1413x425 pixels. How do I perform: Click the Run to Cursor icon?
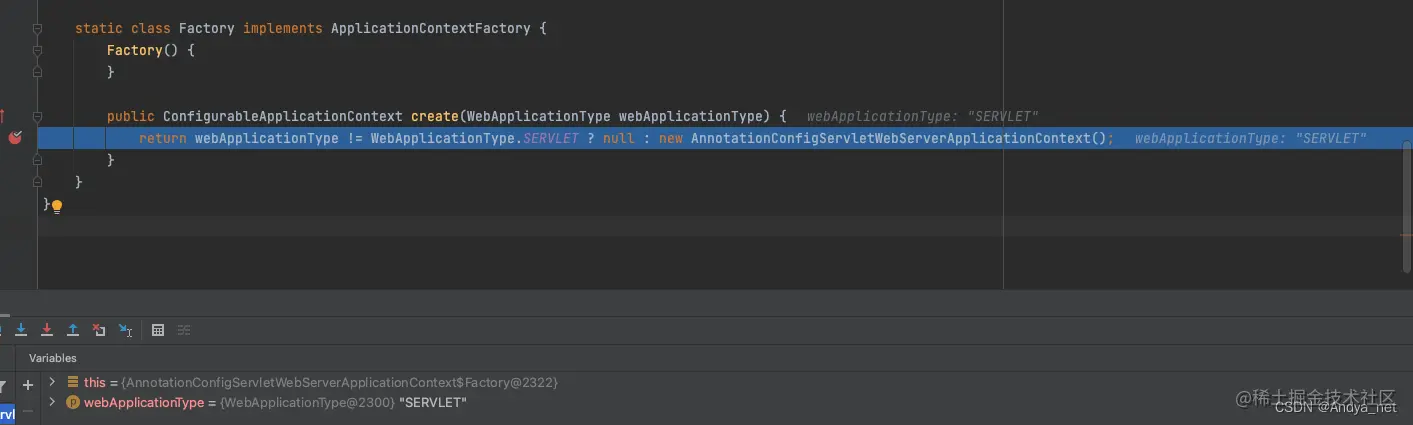click(125, 330)
